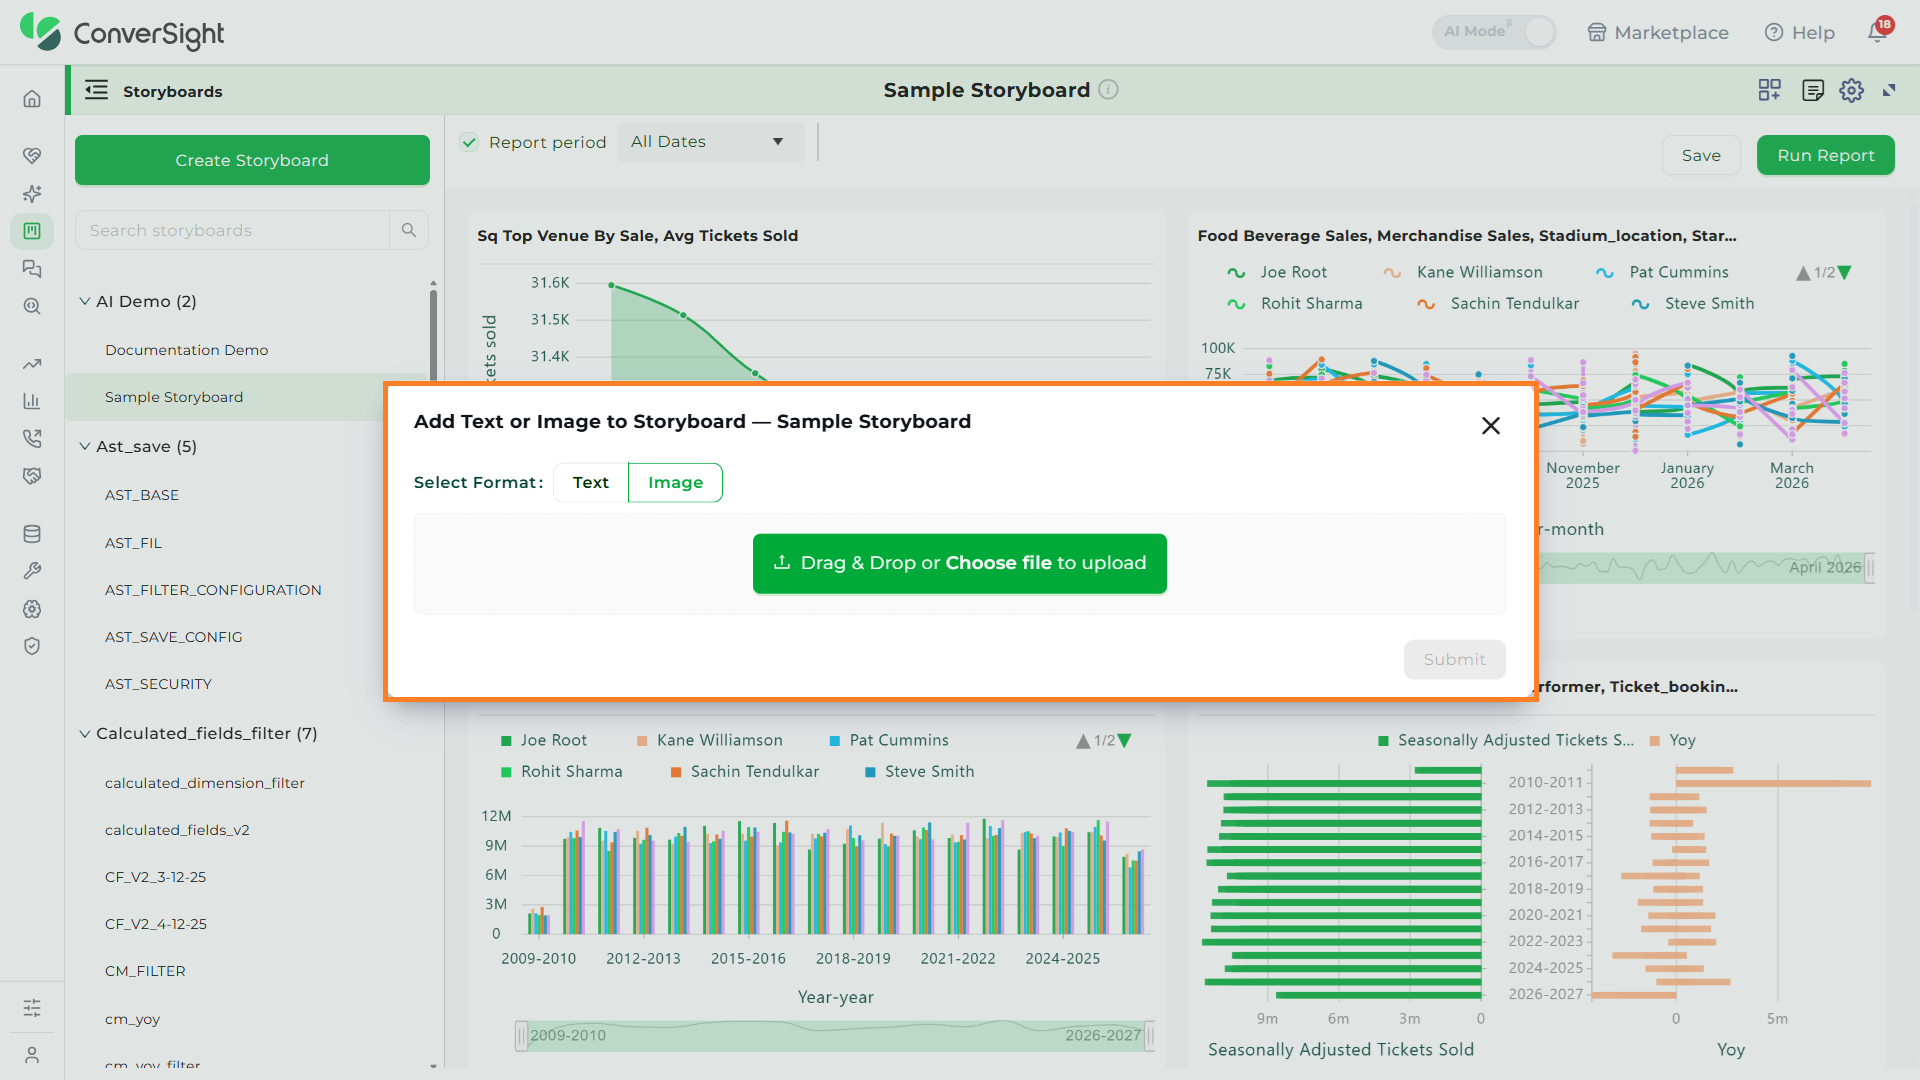The width and height of the screenshot is (1920, 1080).
Task: Click the notifications bell icon
Action: 1877,32
